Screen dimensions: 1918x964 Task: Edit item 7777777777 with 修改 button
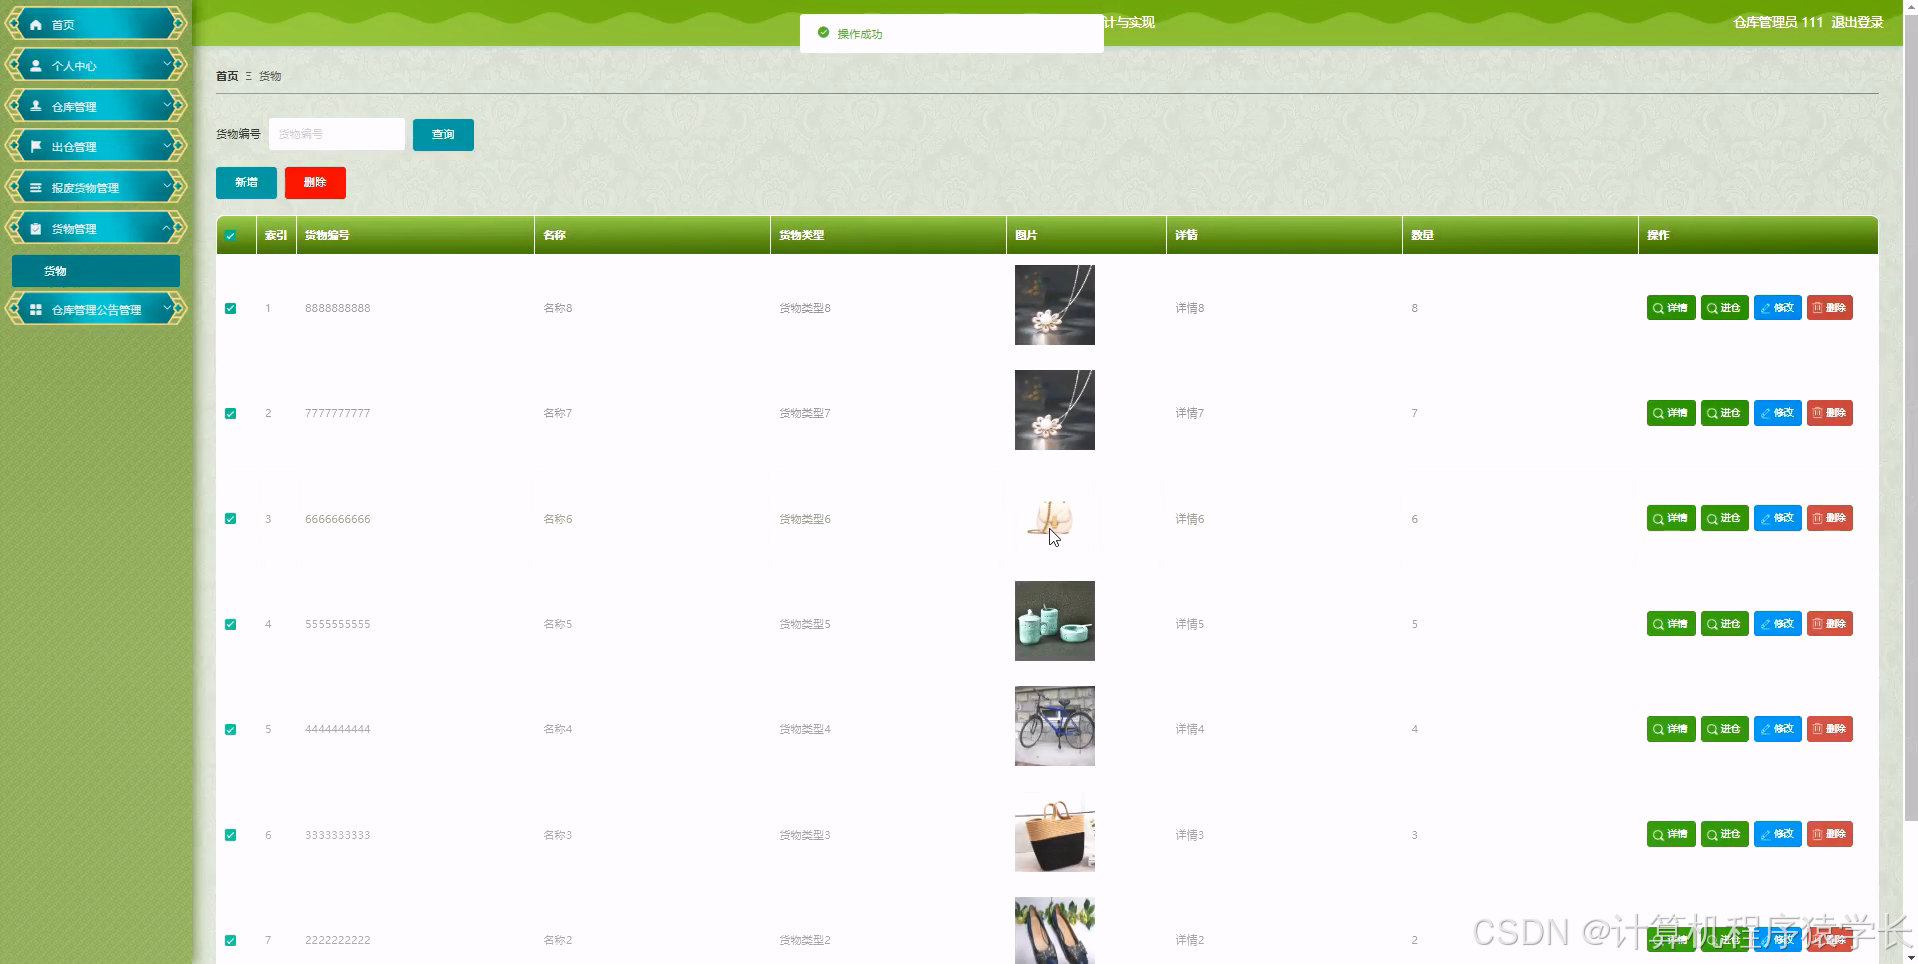tap(1777, 413)
